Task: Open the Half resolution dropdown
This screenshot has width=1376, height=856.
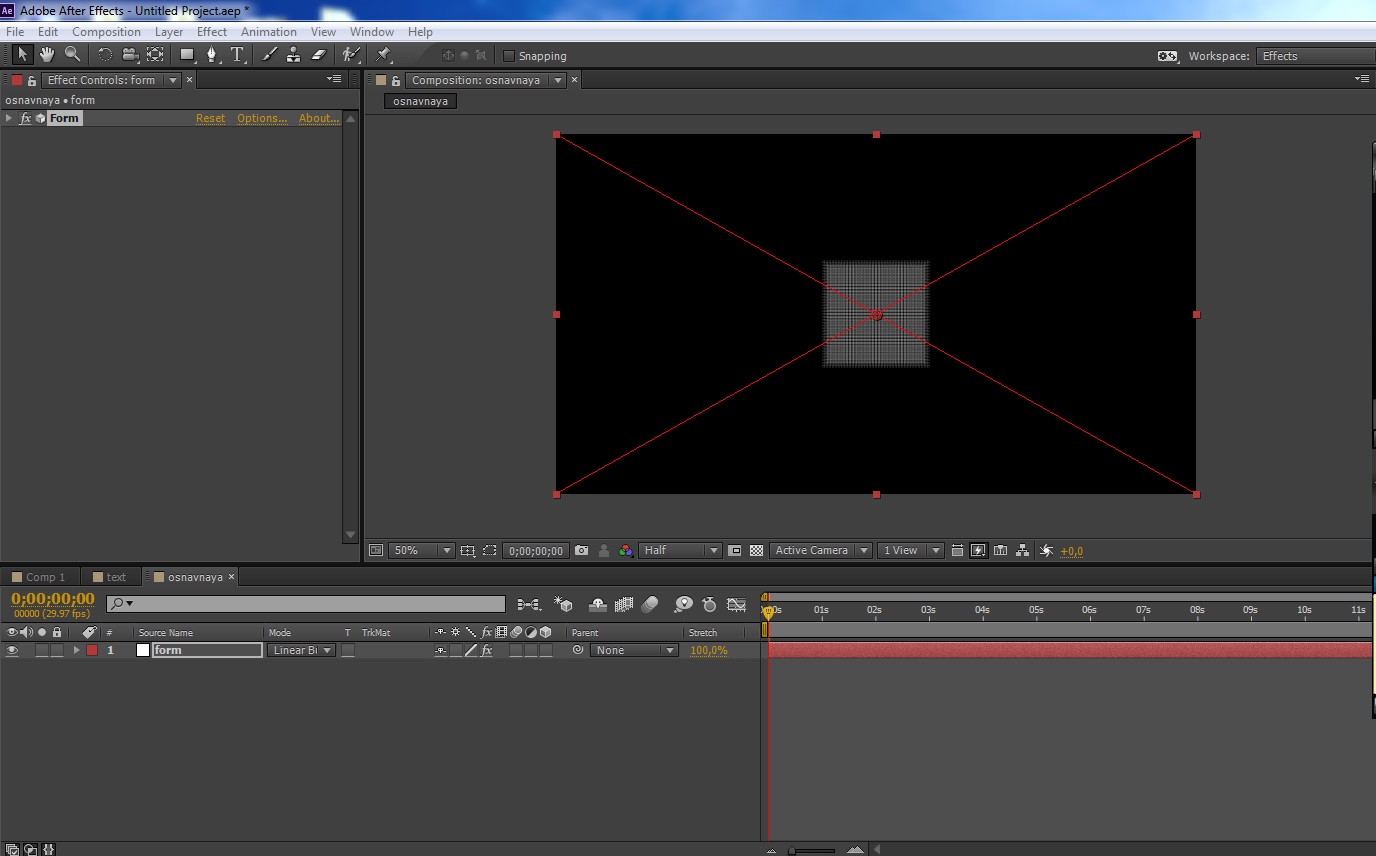Action: coord(680,550)
